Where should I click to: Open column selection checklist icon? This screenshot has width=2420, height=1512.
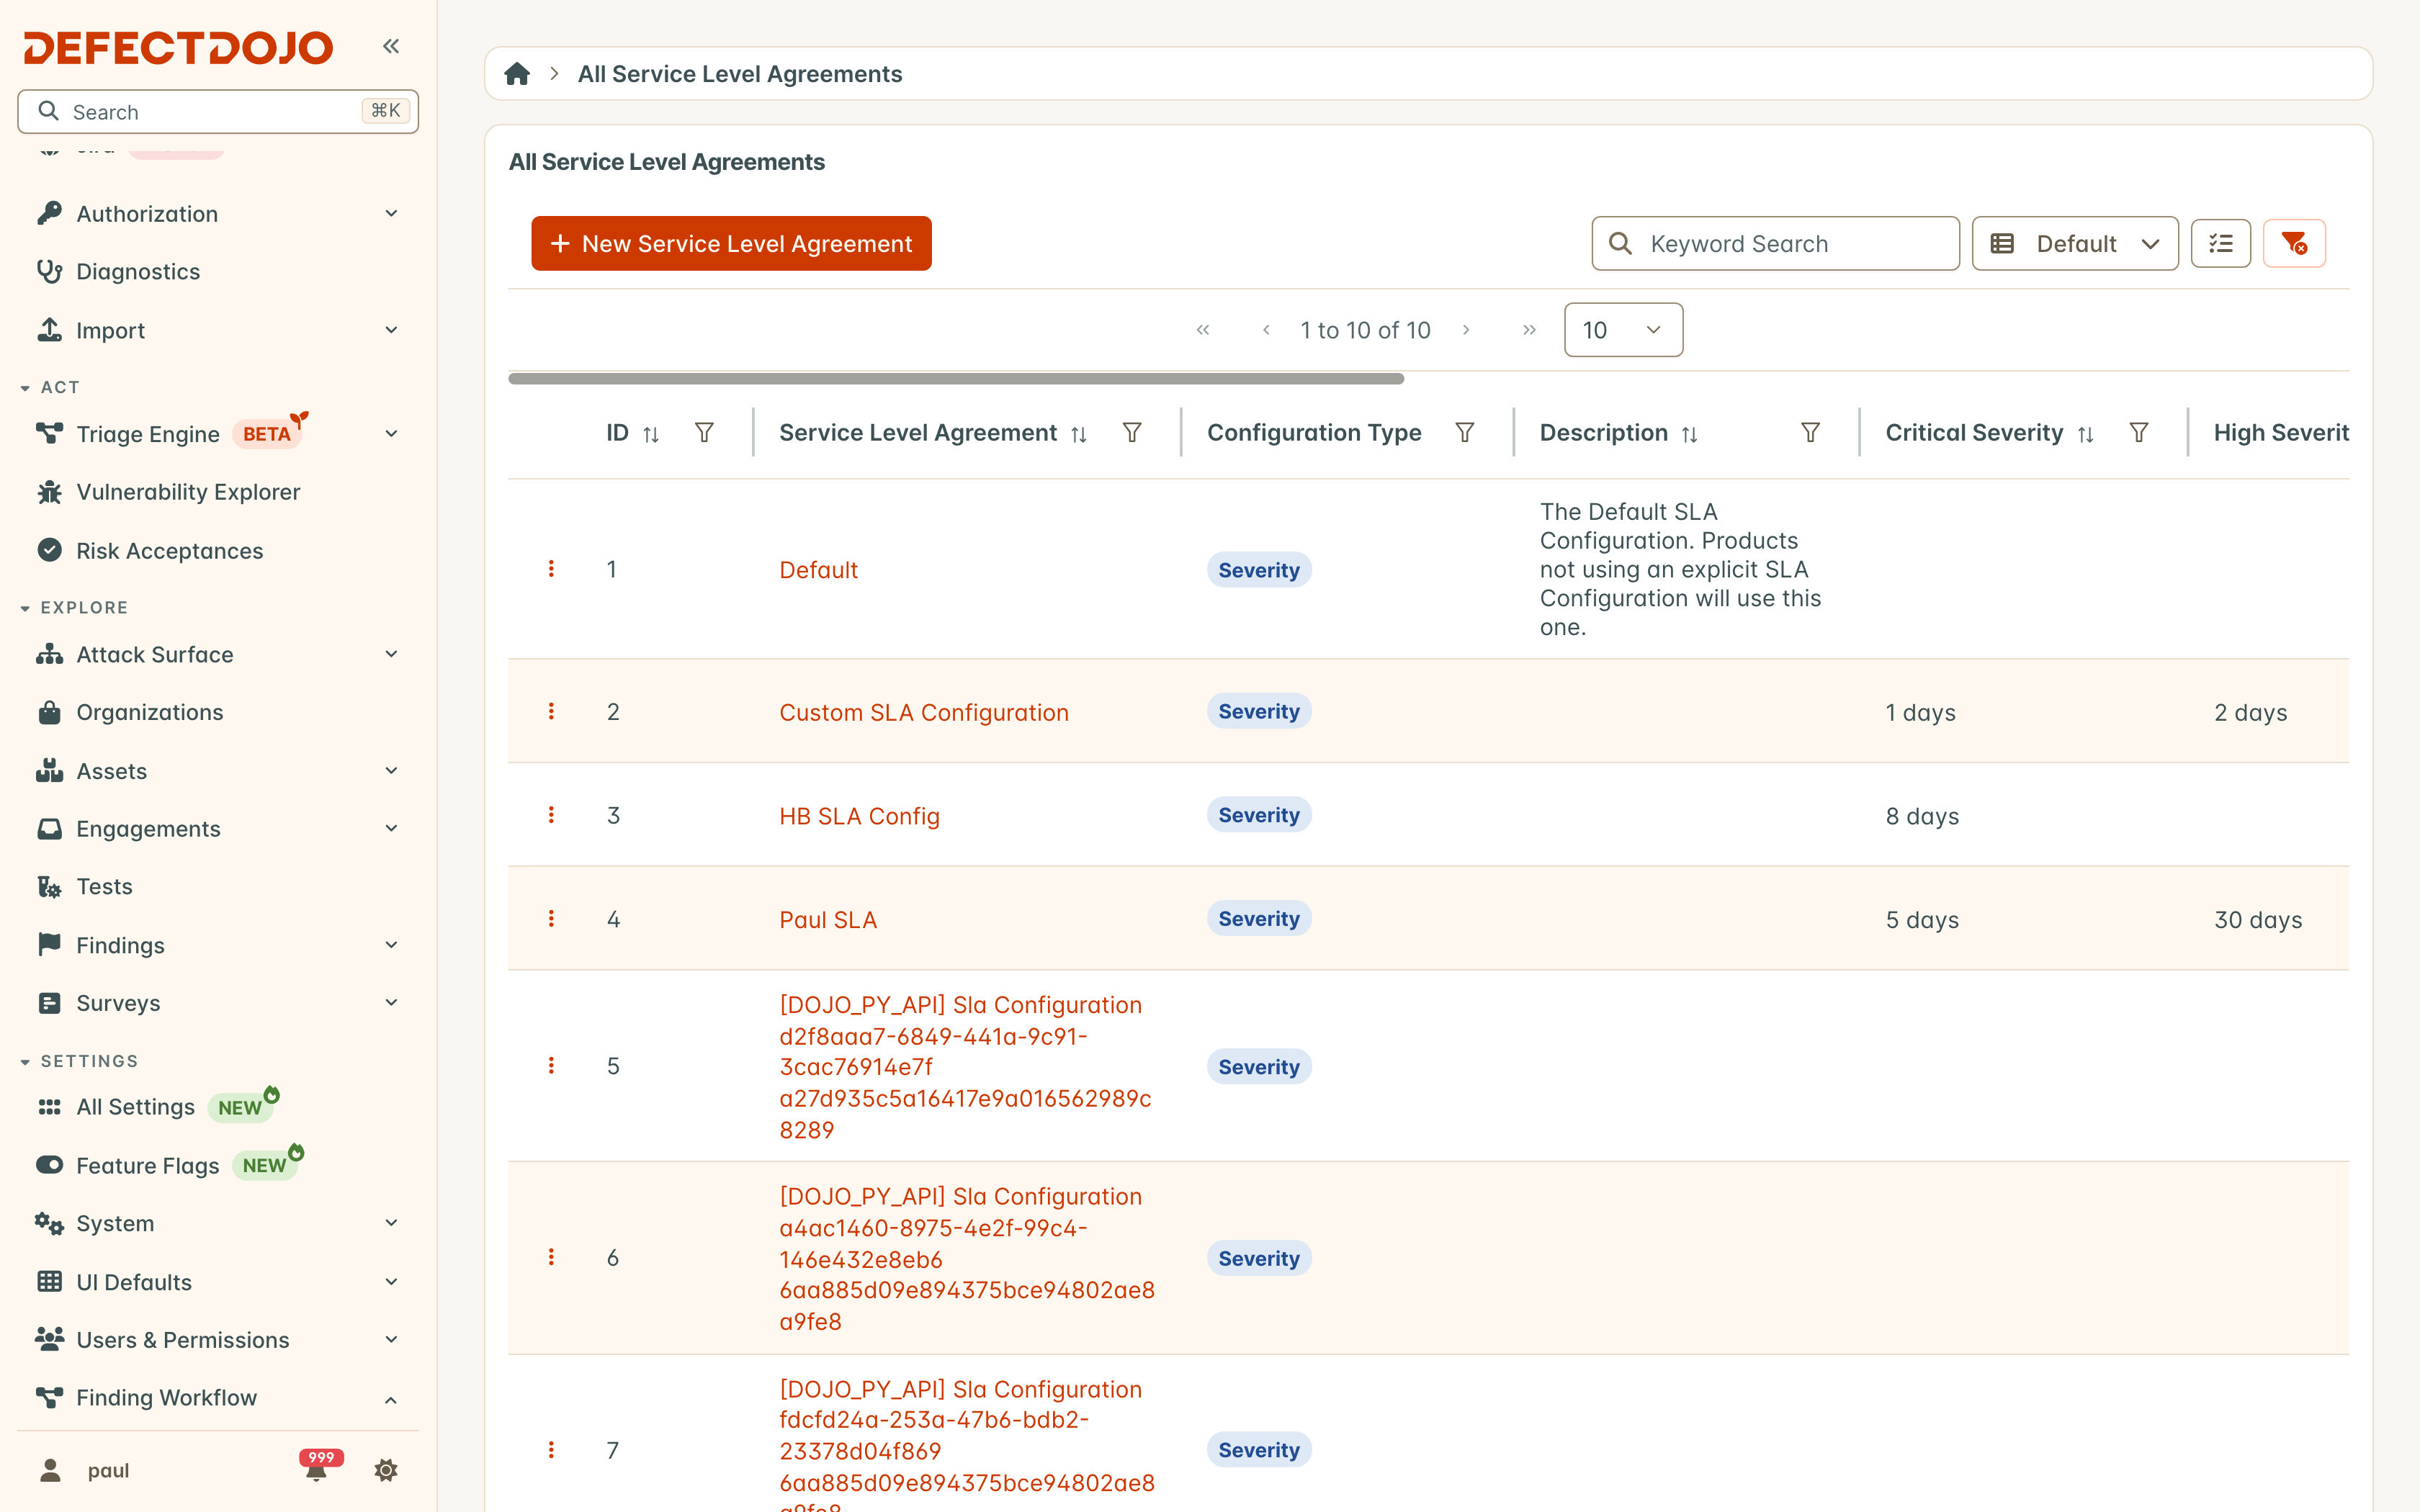(2221, 243)
